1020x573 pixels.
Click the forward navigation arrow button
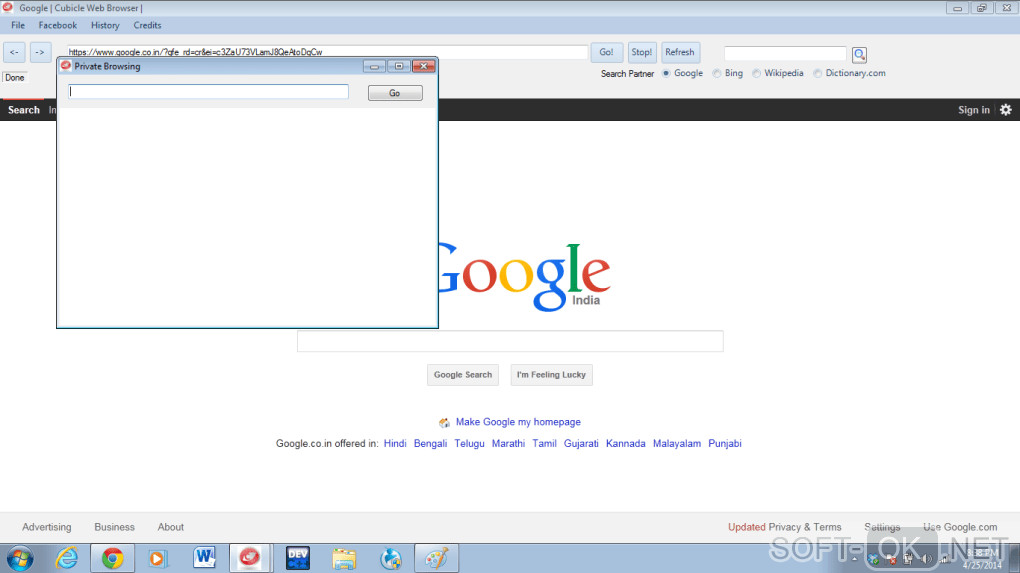(40, 52)
